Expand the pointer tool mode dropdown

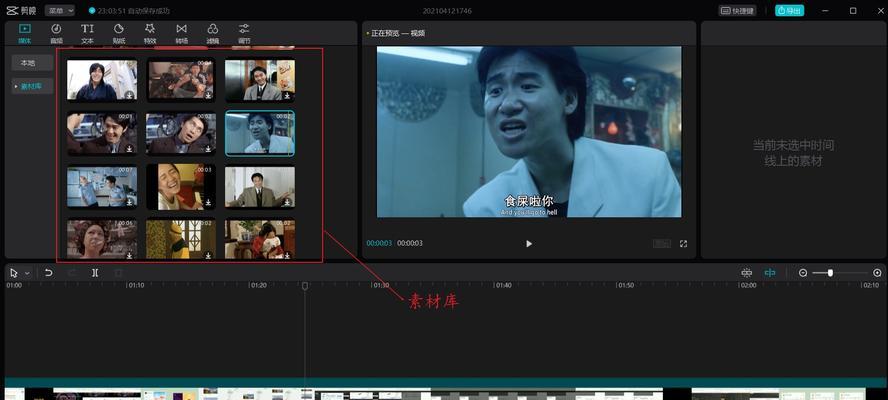coord(27,273)
